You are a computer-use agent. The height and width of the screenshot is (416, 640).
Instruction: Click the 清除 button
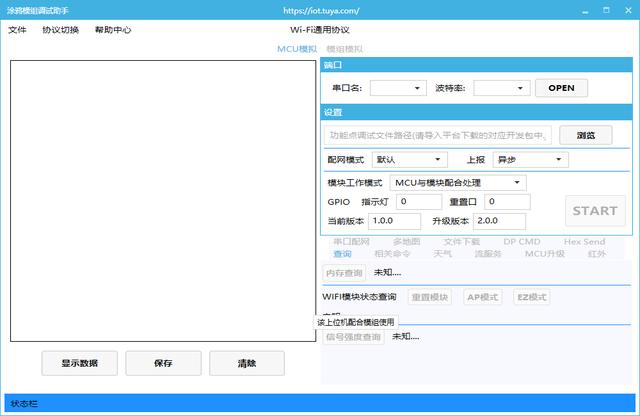point(247,363)
